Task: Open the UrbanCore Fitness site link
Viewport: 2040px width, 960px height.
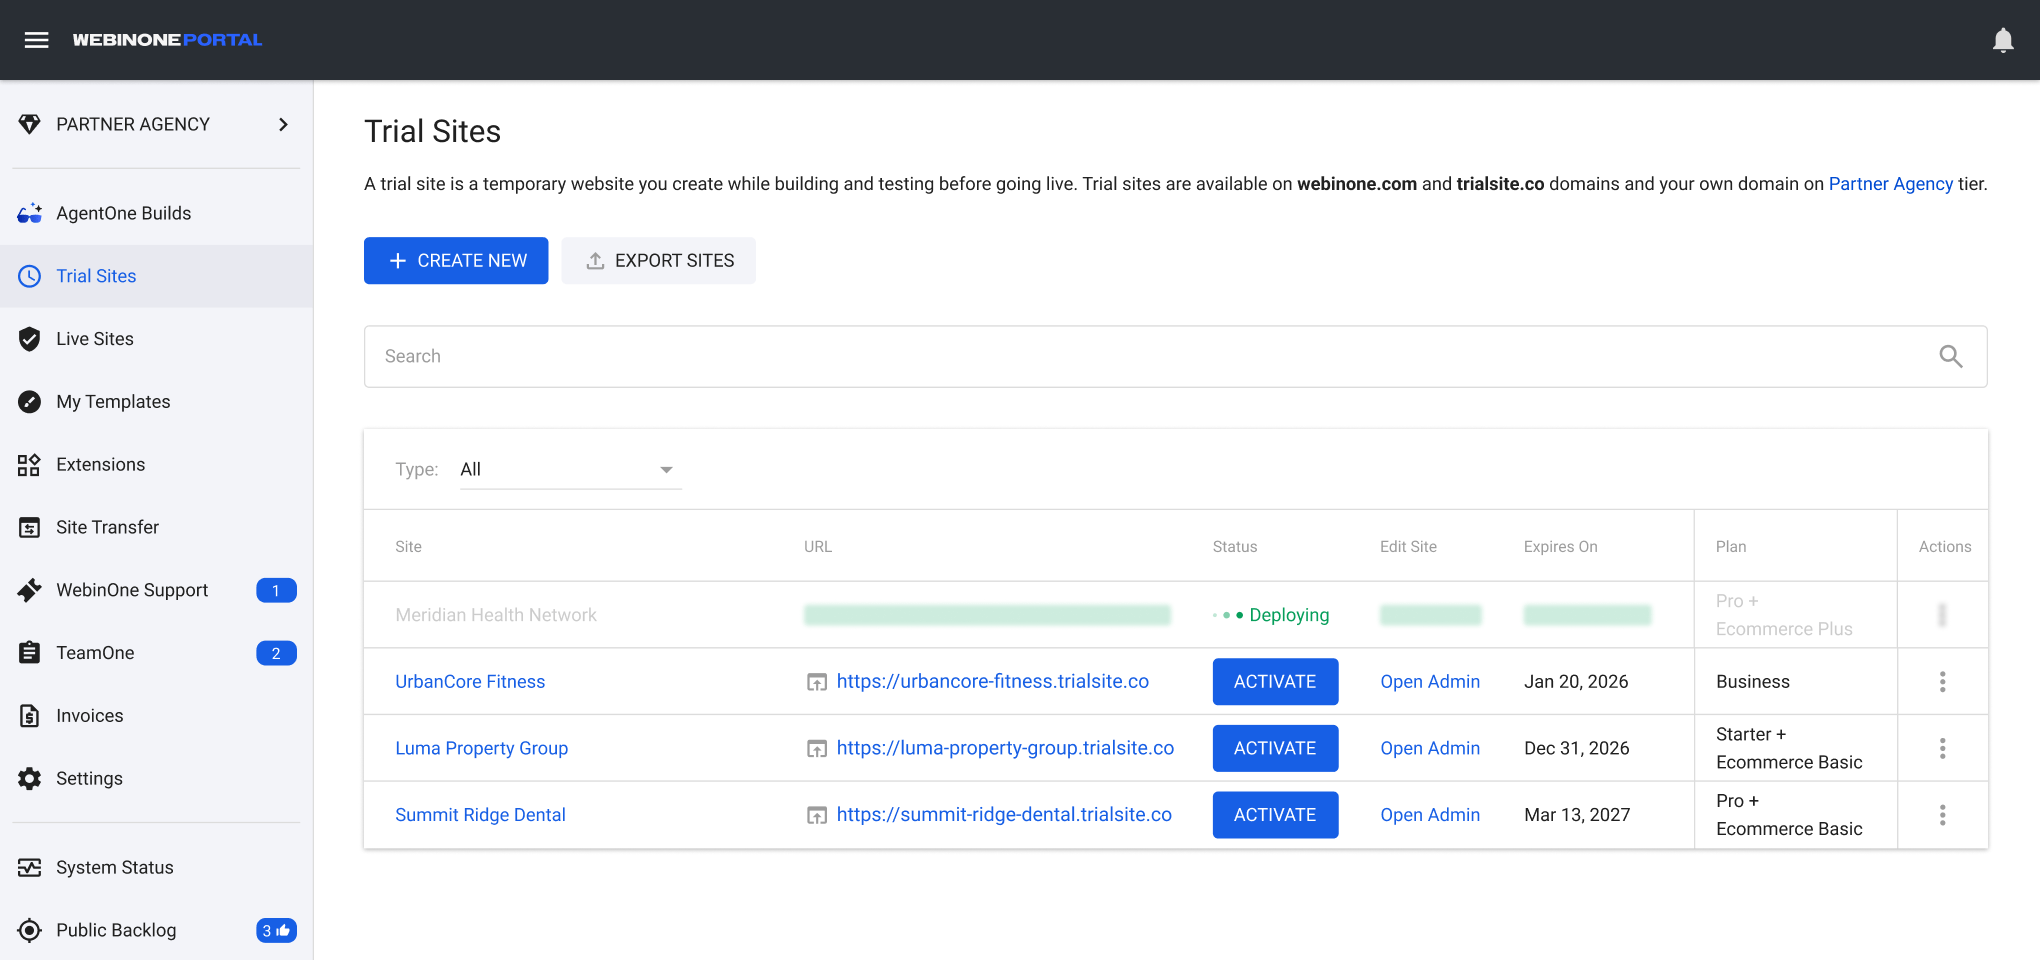Action: [470, 682]
